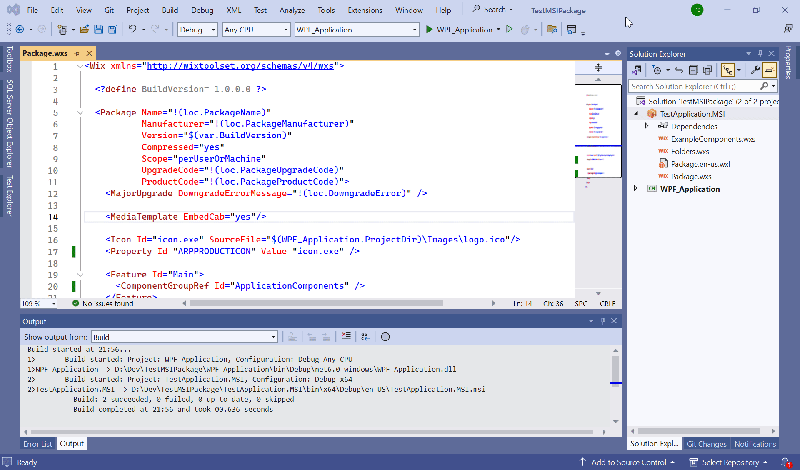Open the File menu
The height and width of the screenshot is (470, 800).
[x=32, y=10]
